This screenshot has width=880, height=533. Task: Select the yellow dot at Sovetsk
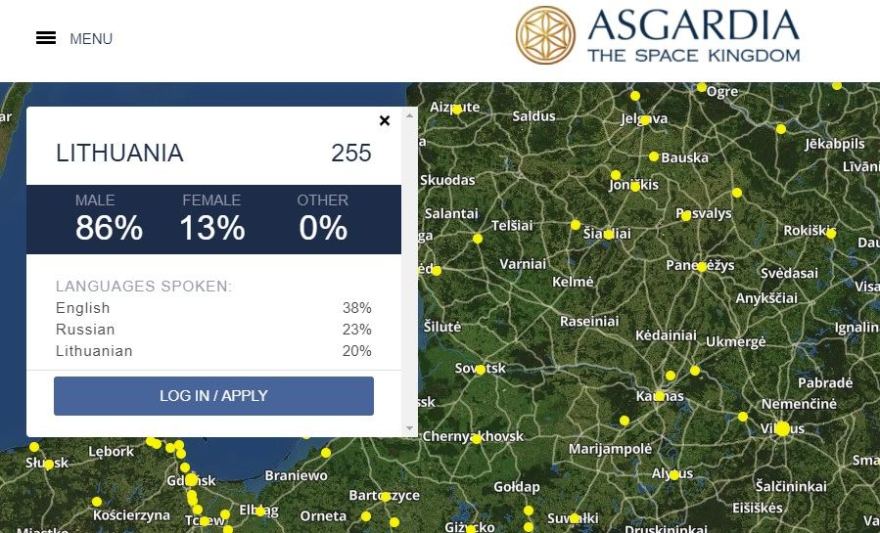pos(480,370)
